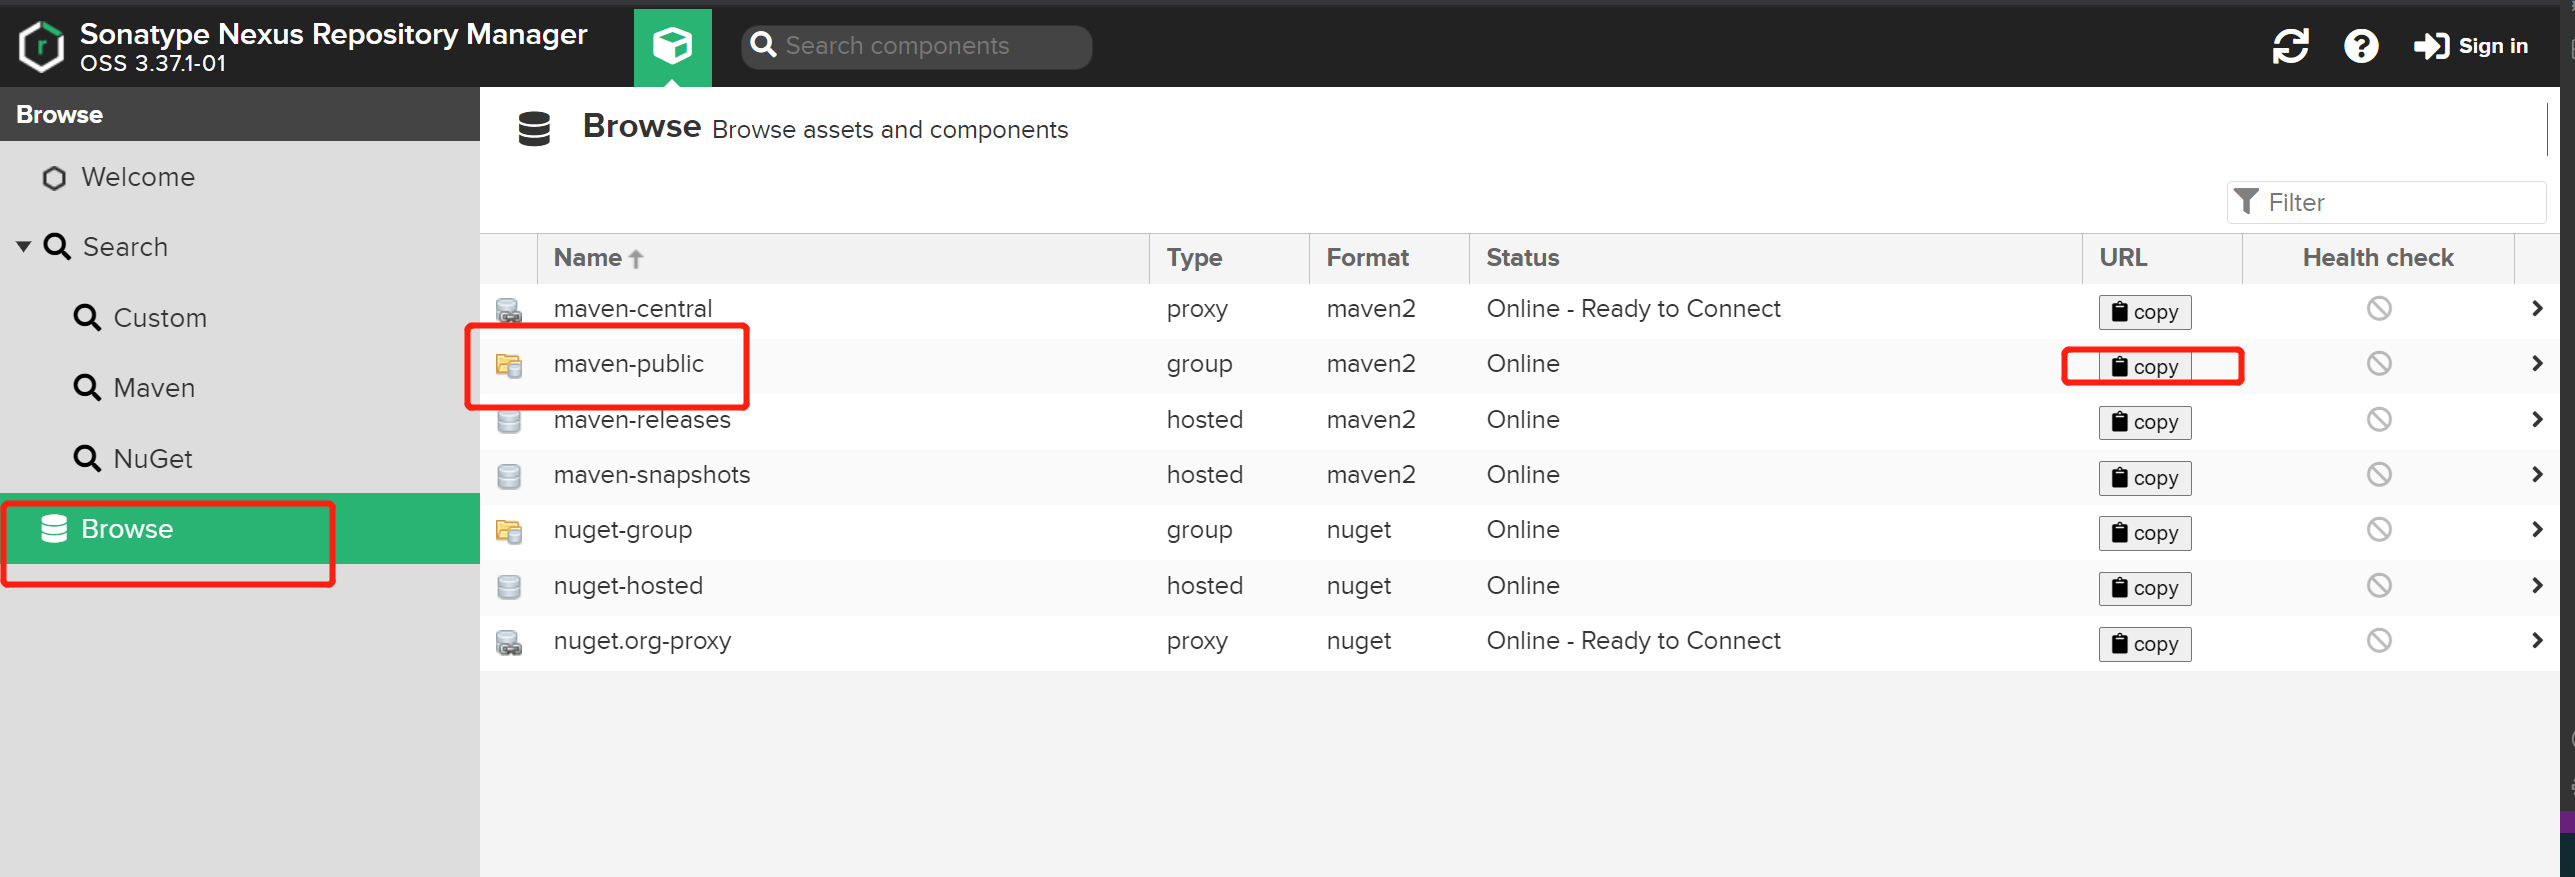Copy URL for nuget-hosted

click(x=2145, y=588)
